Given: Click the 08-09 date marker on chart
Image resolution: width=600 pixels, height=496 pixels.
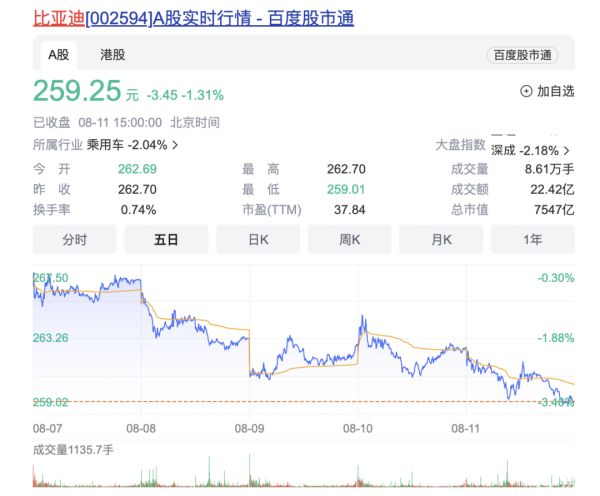Looking at the screenshot, I should click(x=249, y=427).
